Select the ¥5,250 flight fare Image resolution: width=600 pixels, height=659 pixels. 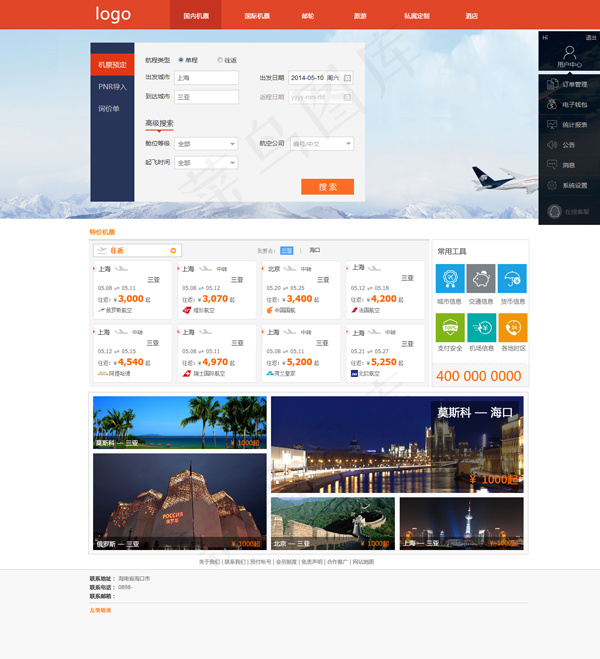[384, 362]
